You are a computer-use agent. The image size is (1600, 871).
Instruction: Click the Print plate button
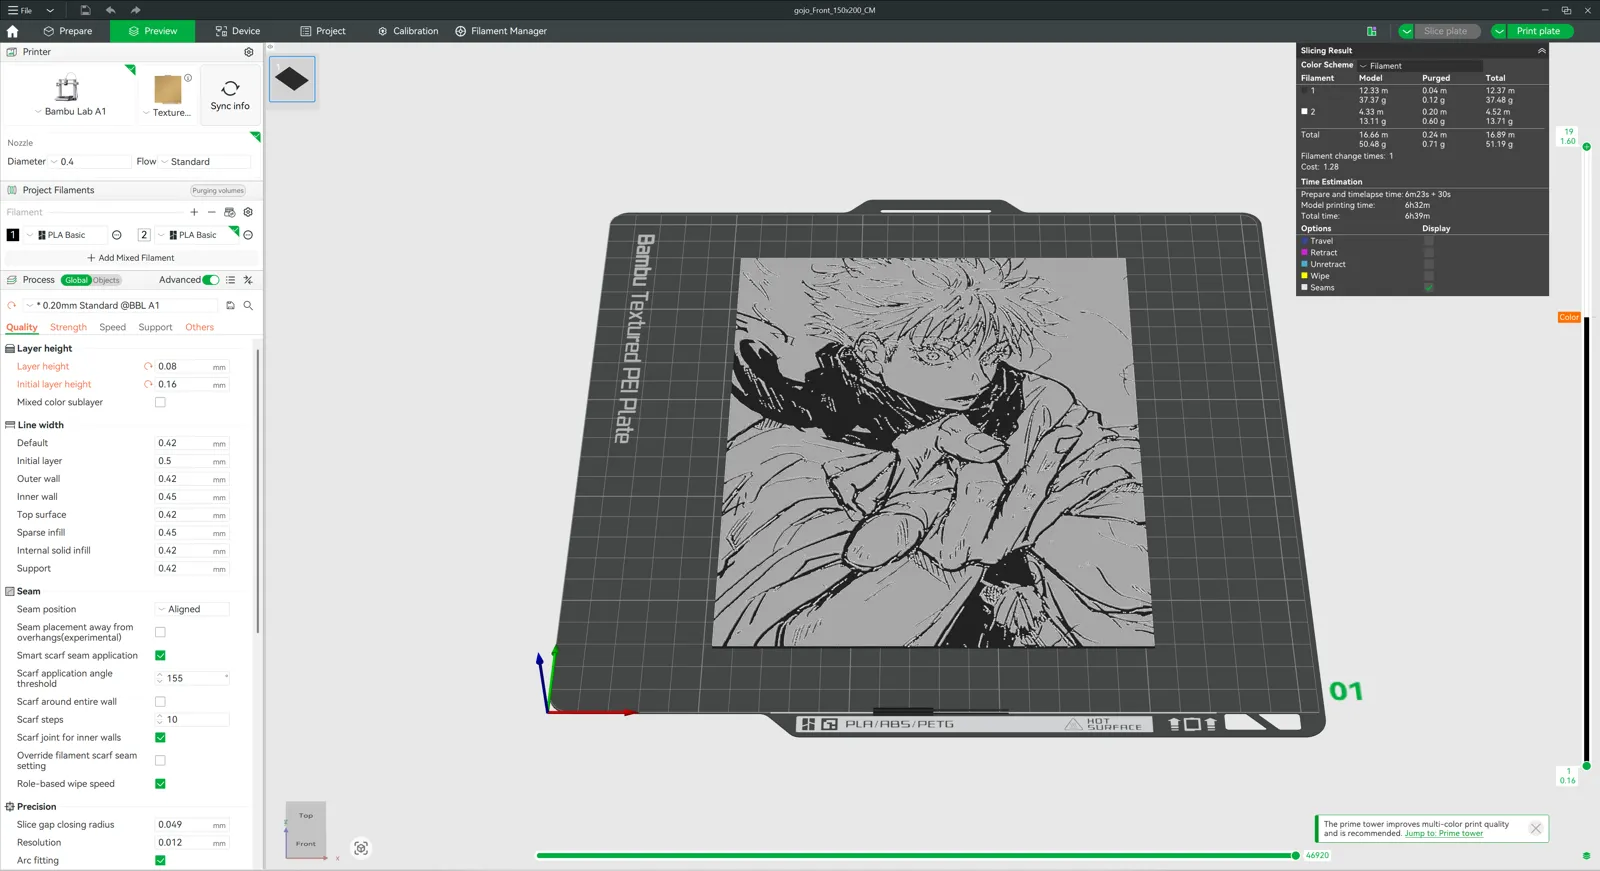coord(1538,31)
